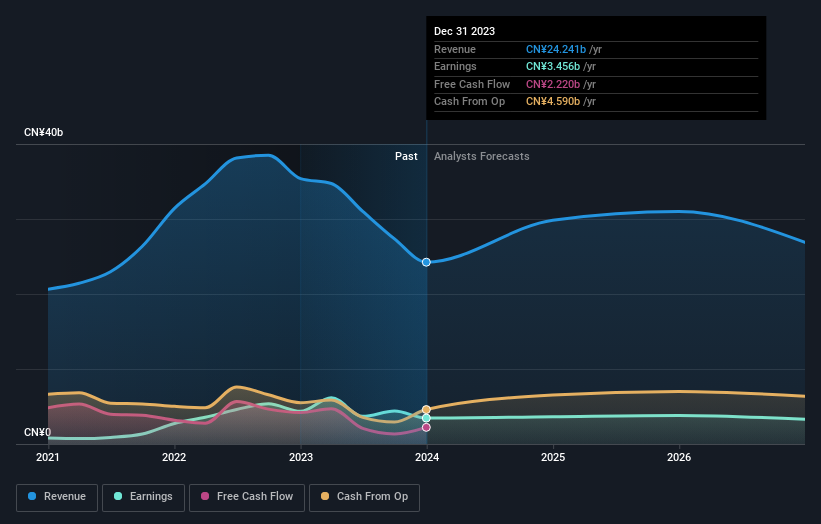Click the Cash From Op label in tooltip
The height and width of the screenshot is (524, 821).
tap(470, 102)
